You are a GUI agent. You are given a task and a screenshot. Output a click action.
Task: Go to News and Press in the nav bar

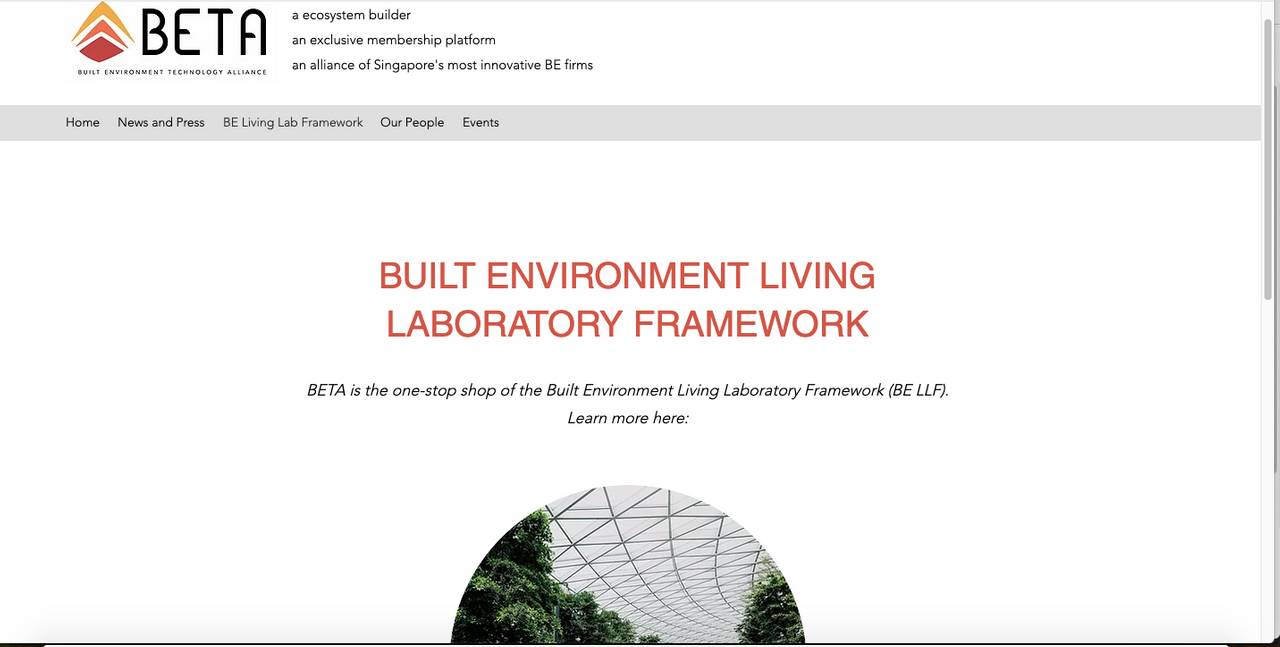(161, 122)
